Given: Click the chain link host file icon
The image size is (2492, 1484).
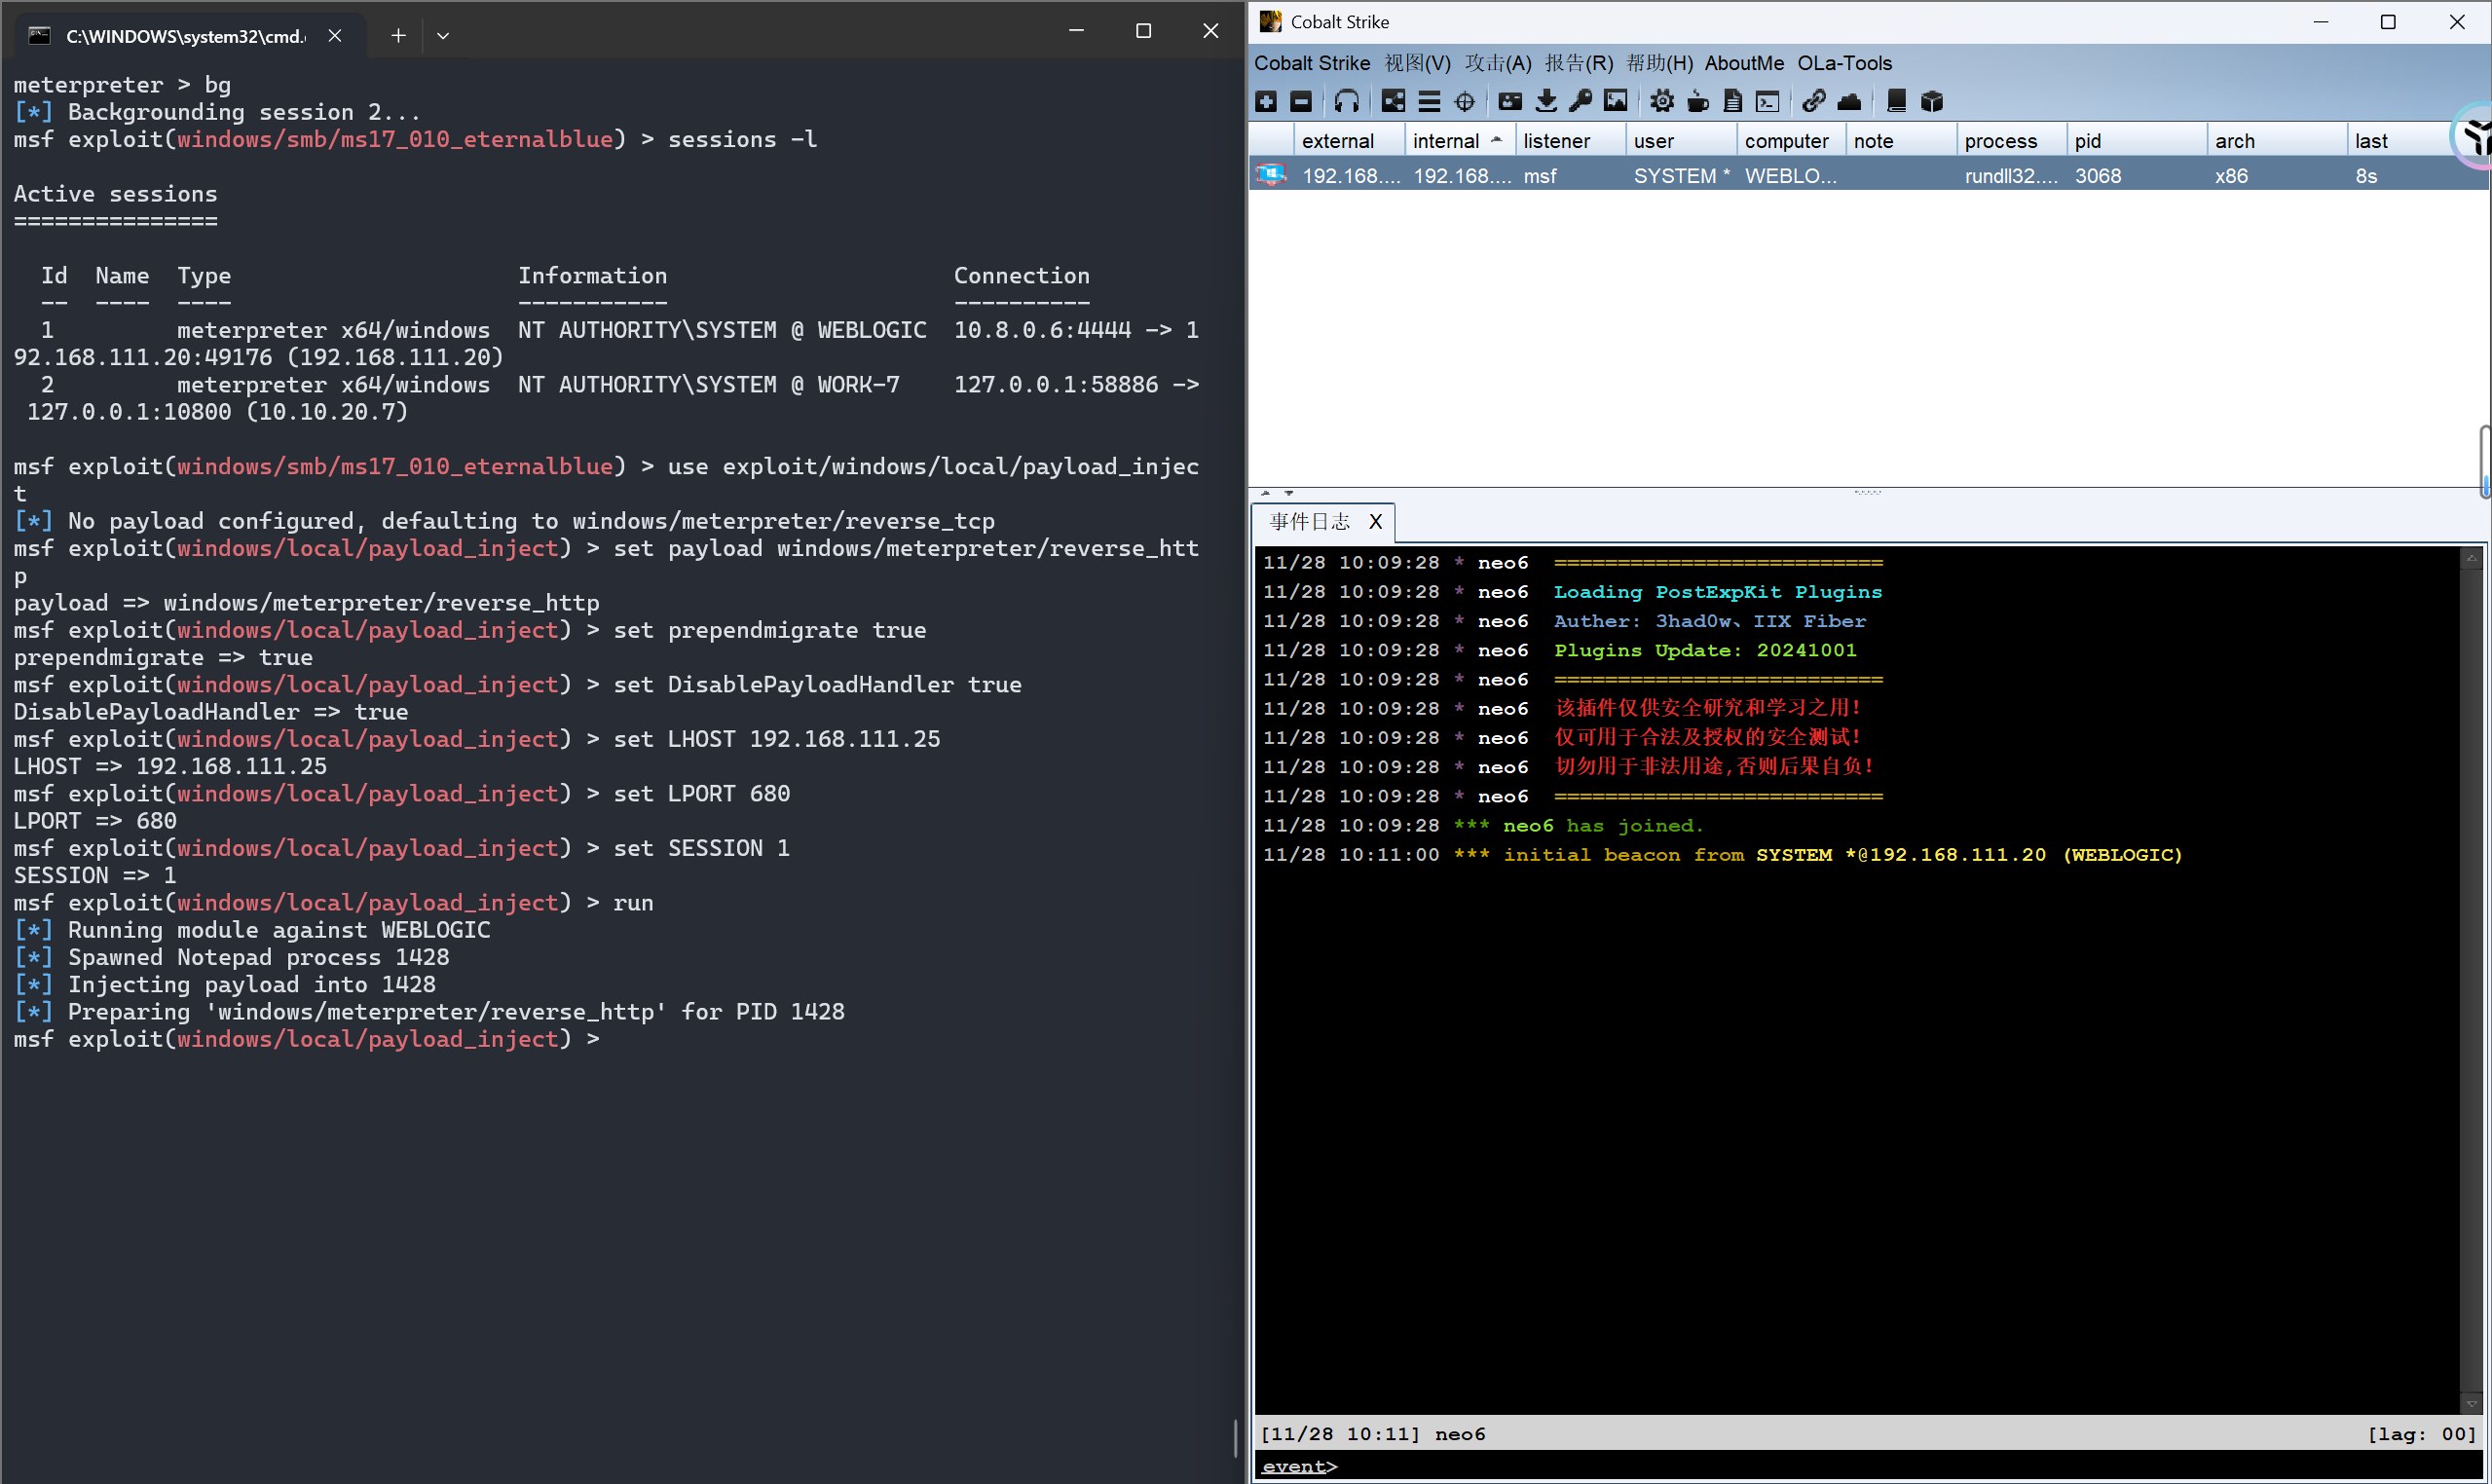Looking at the screenshot, I should pyautogui.click(x=1813, y=101).
